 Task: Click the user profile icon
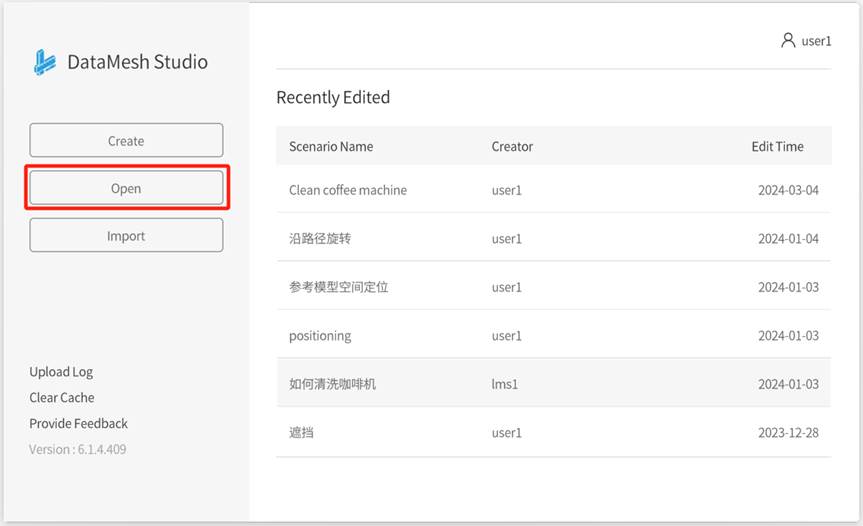point(787,41)
